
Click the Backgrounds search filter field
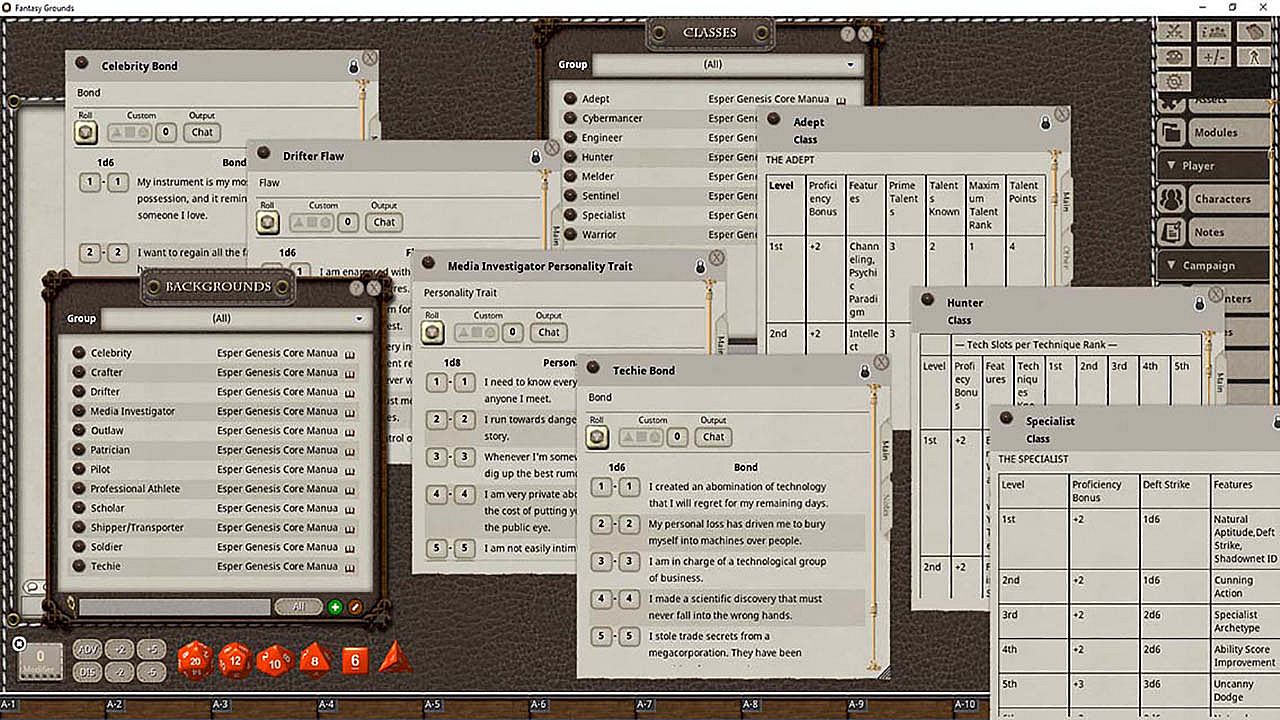coord(175,607)
